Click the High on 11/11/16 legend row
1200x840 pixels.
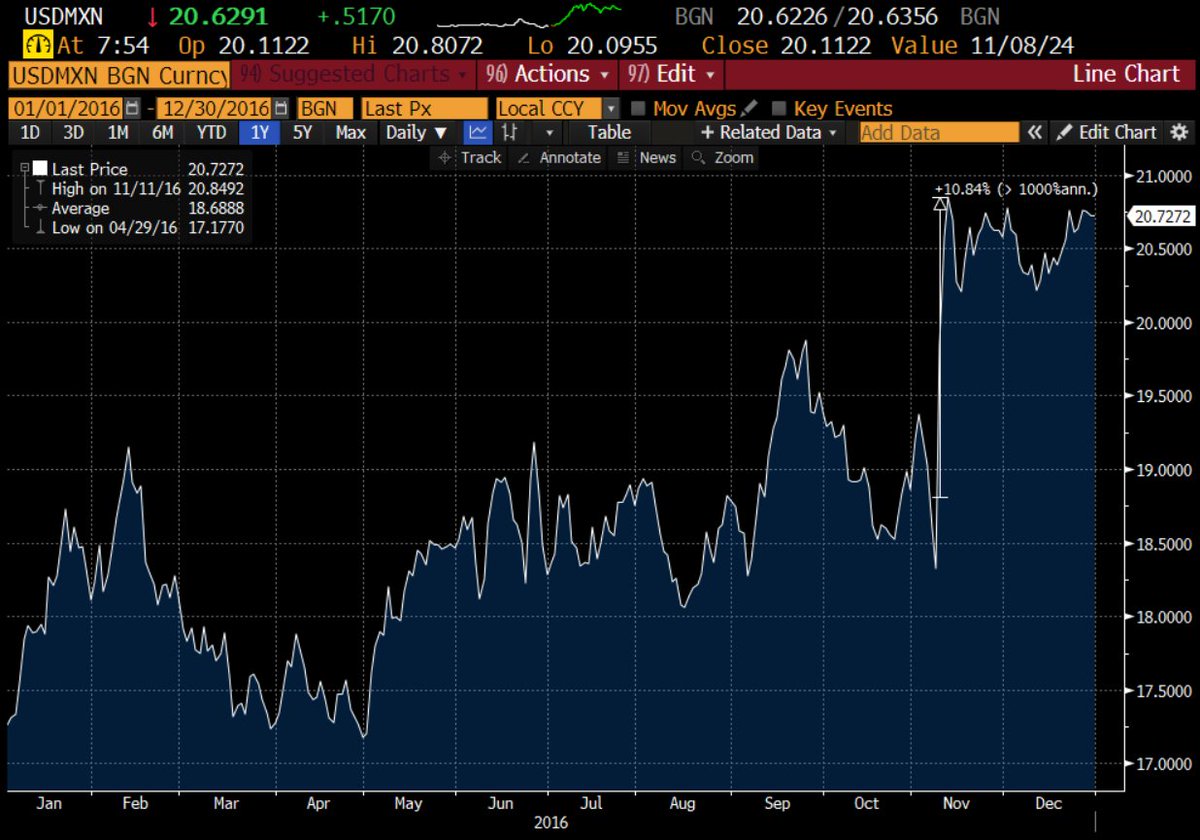pyautogui.click(x=139, y=189)
